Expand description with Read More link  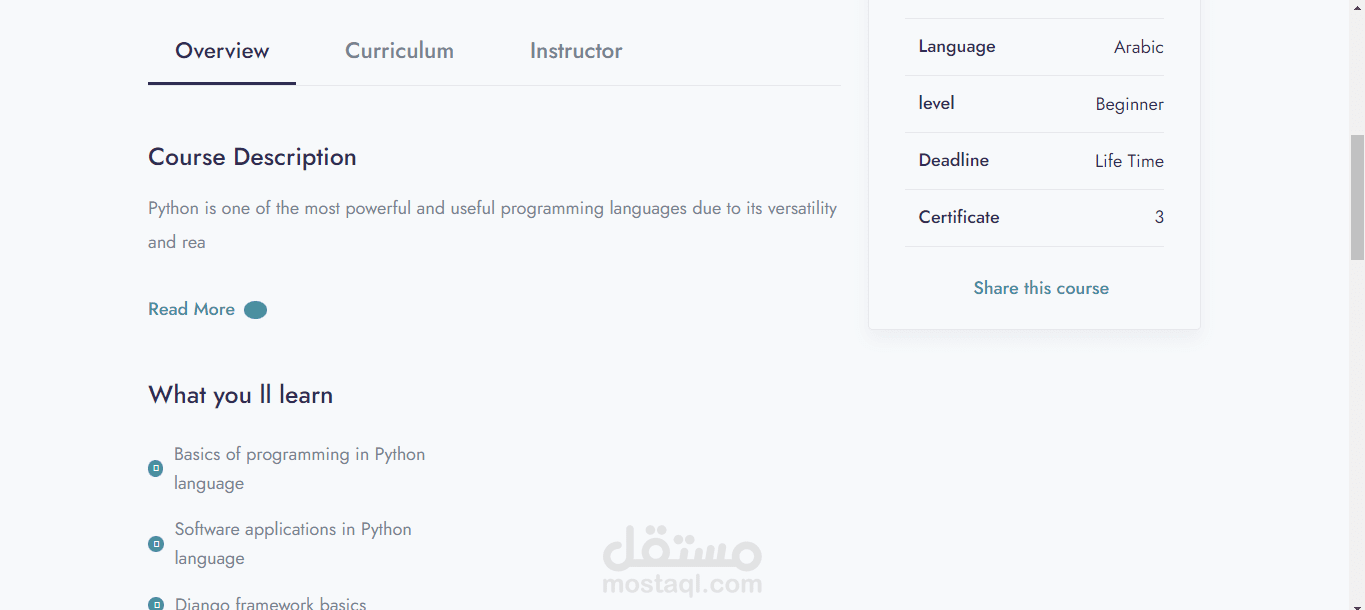(x=191, y=309)
